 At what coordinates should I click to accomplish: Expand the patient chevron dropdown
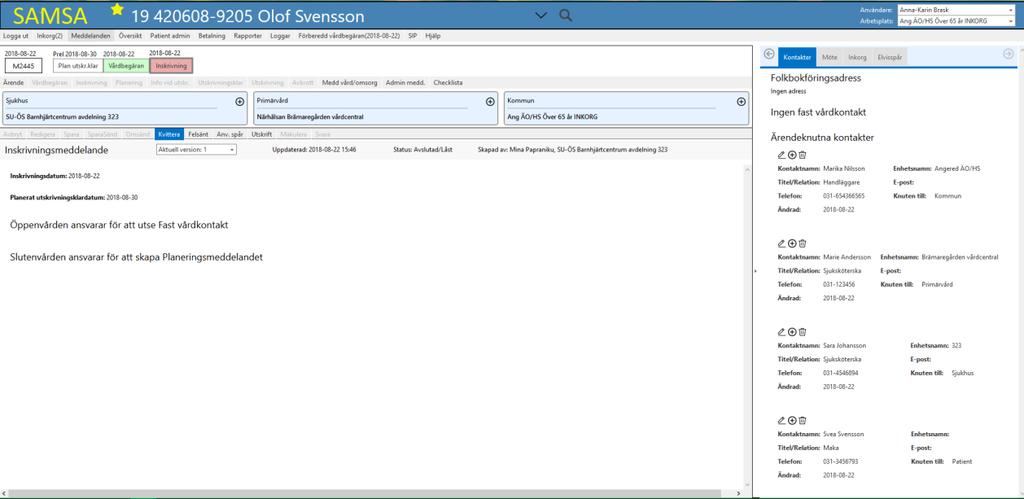coord(541,16)
